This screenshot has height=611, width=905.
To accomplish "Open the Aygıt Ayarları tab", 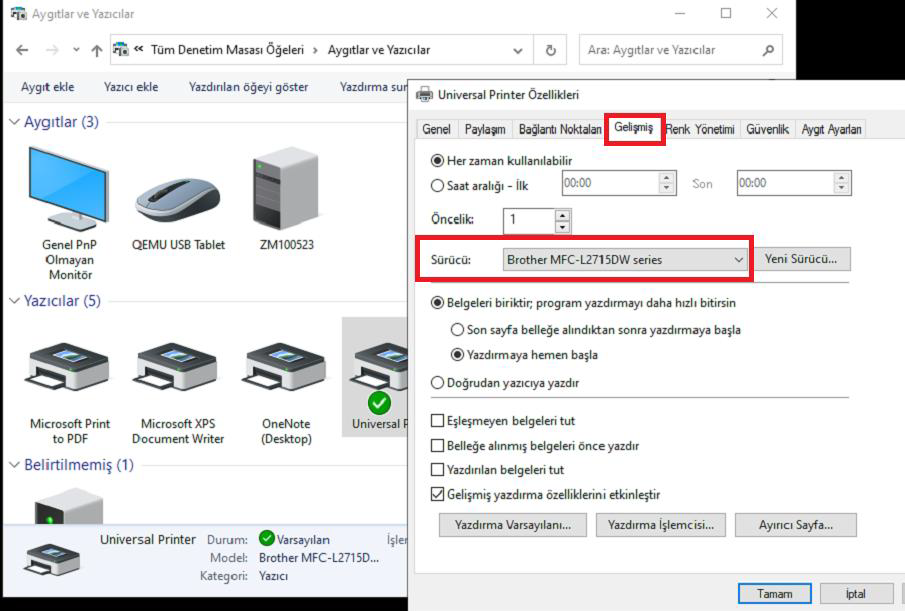I will [831, 129].
